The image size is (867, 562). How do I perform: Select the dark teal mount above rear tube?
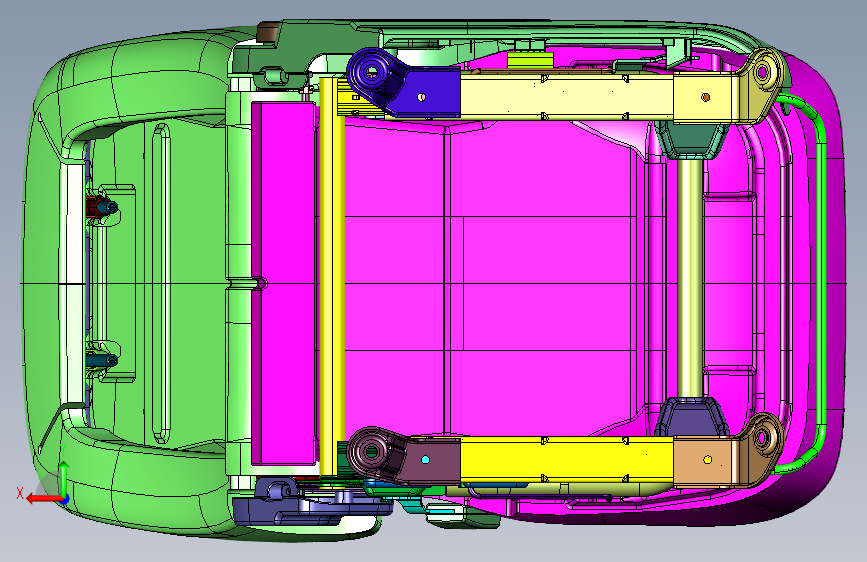(691, 141)
